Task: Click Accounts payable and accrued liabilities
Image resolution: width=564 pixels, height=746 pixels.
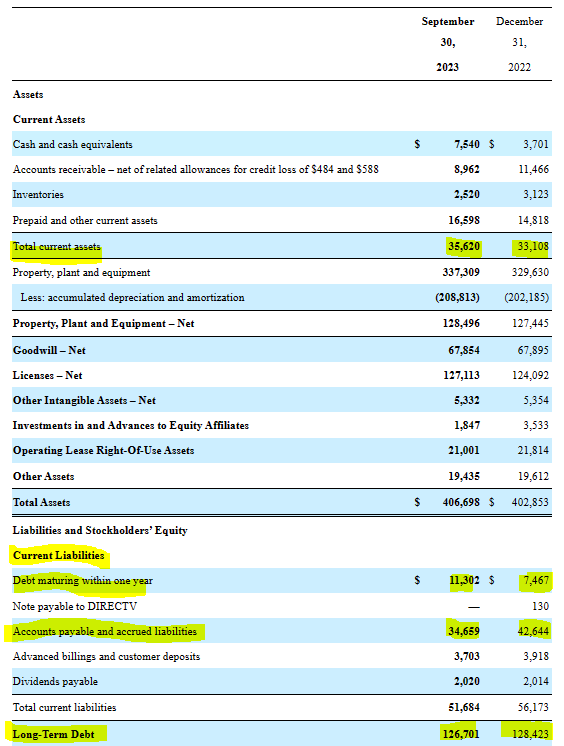Action: (105, 632)
